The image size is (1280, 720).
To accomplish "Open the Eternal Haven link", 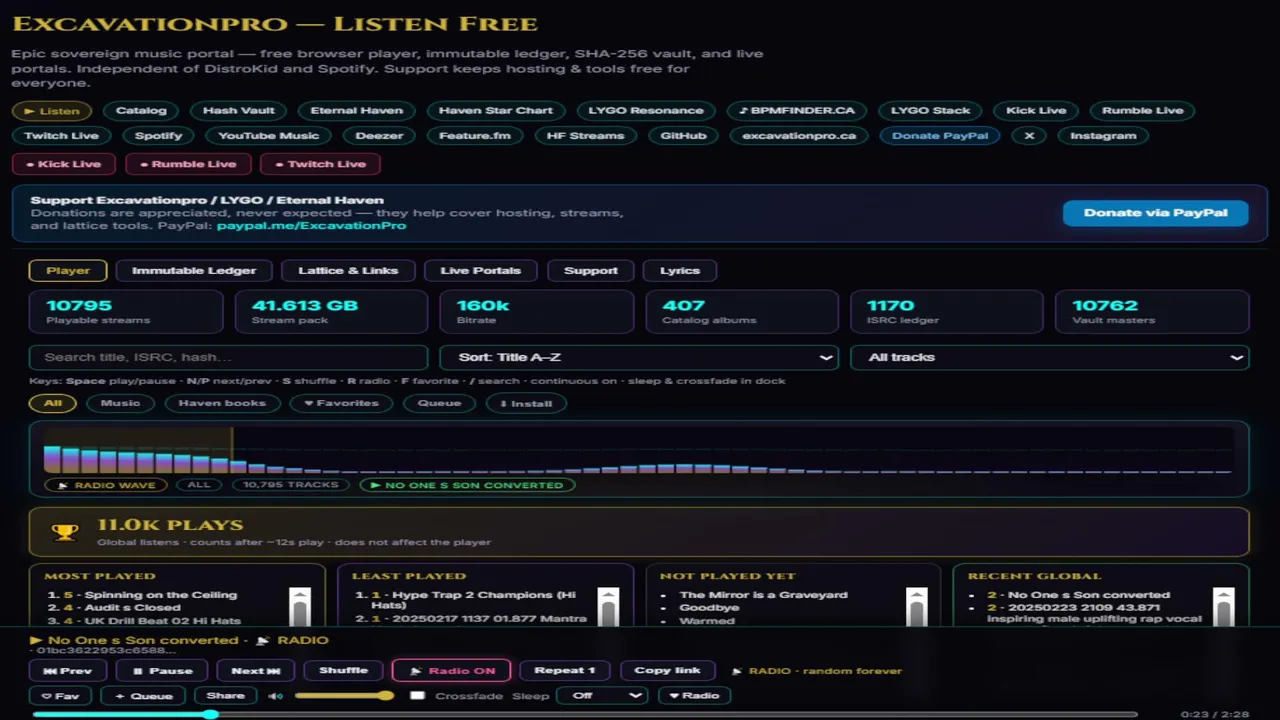I will [356, 111].
